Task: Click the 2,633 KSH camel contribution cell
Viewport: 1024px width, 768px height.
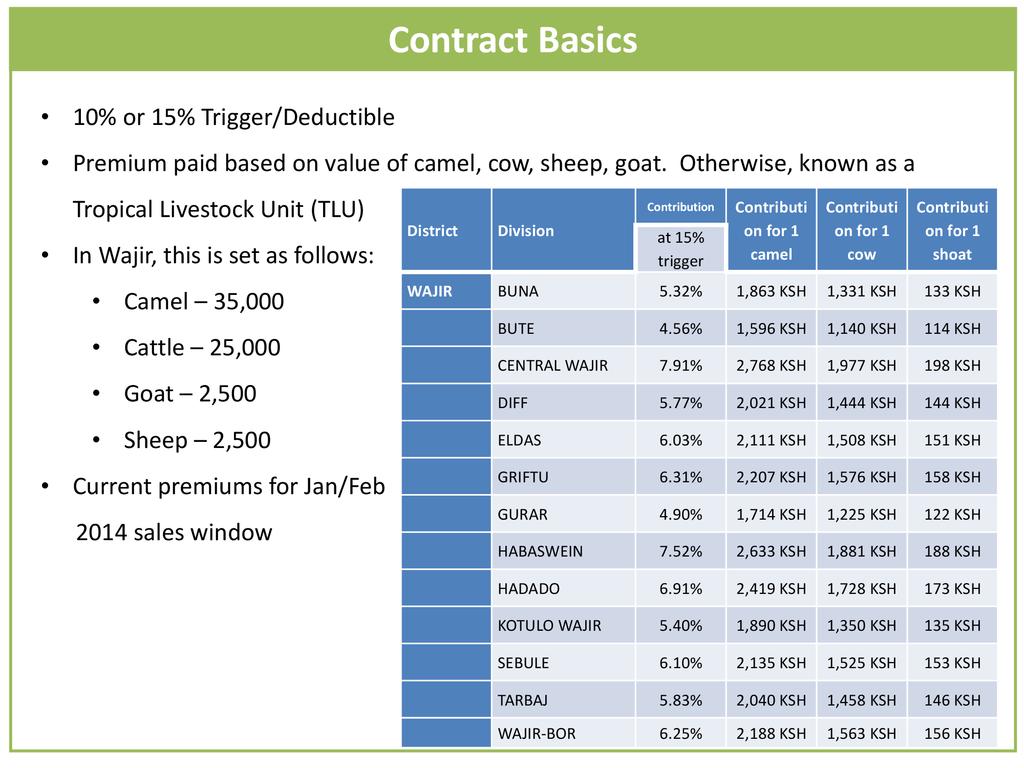Action: (770, 551)
